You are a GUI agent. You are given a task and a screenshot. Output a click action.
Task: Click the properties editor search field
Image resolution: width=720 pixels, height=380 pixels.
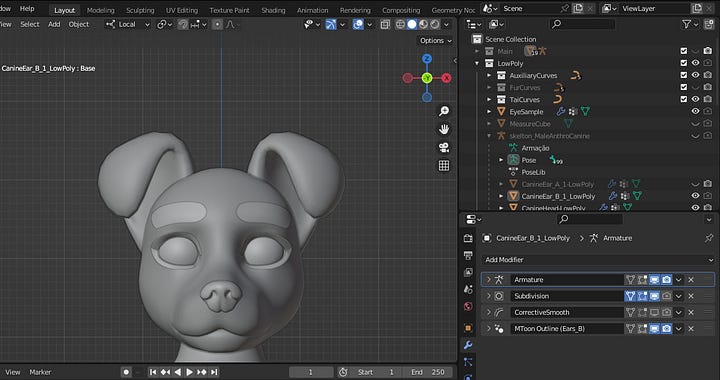(x=590, y=219)
